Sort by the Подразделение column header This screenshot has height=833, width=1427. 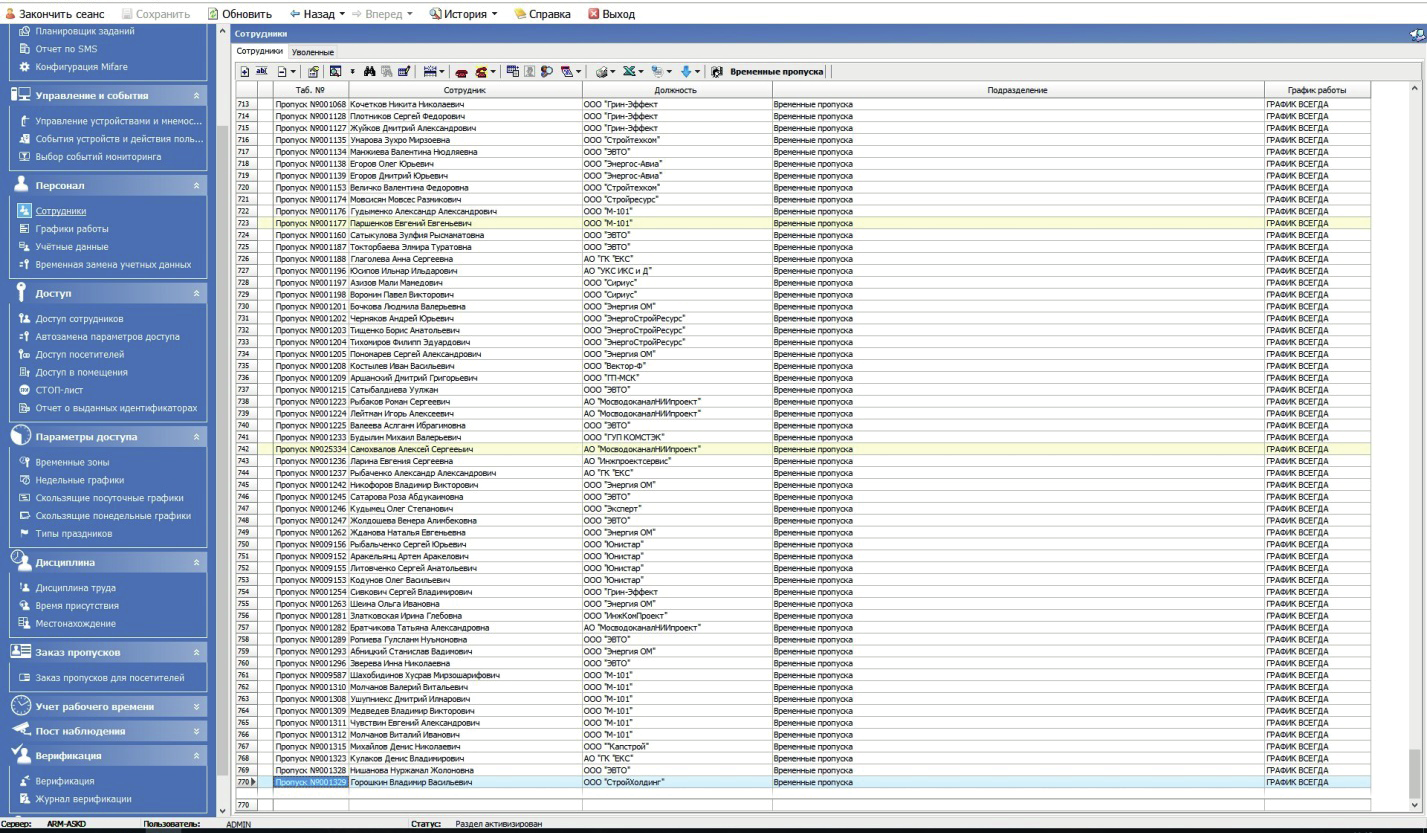[1017, 91]
